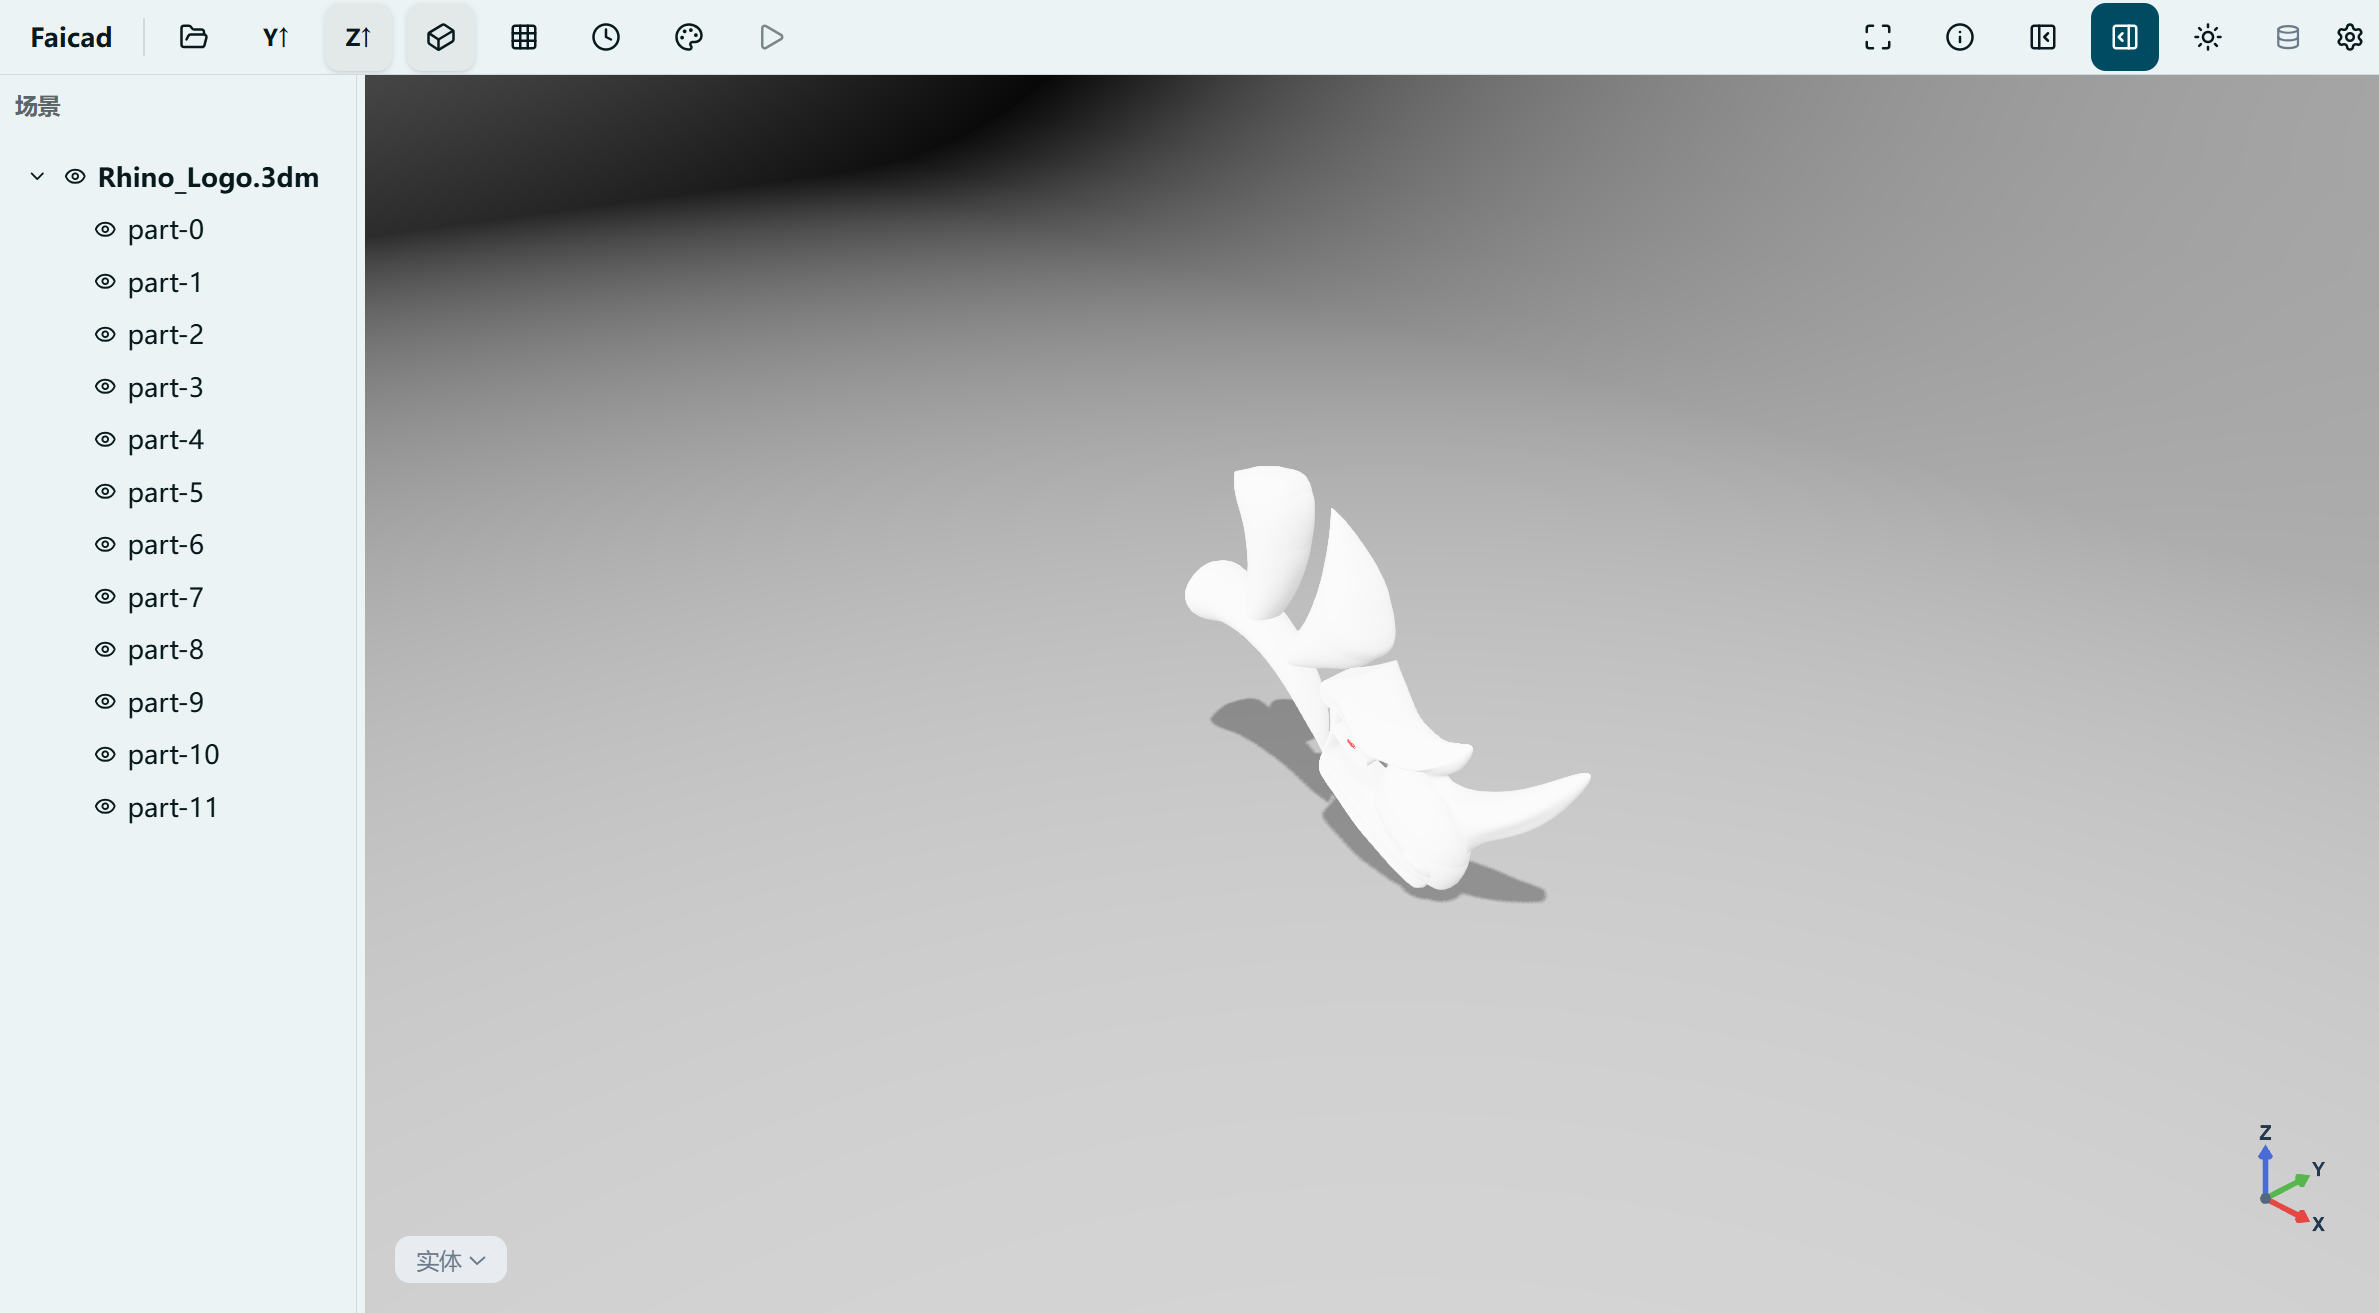Open the color palette icon
2379x1313 pixels.
click(689, 37)
